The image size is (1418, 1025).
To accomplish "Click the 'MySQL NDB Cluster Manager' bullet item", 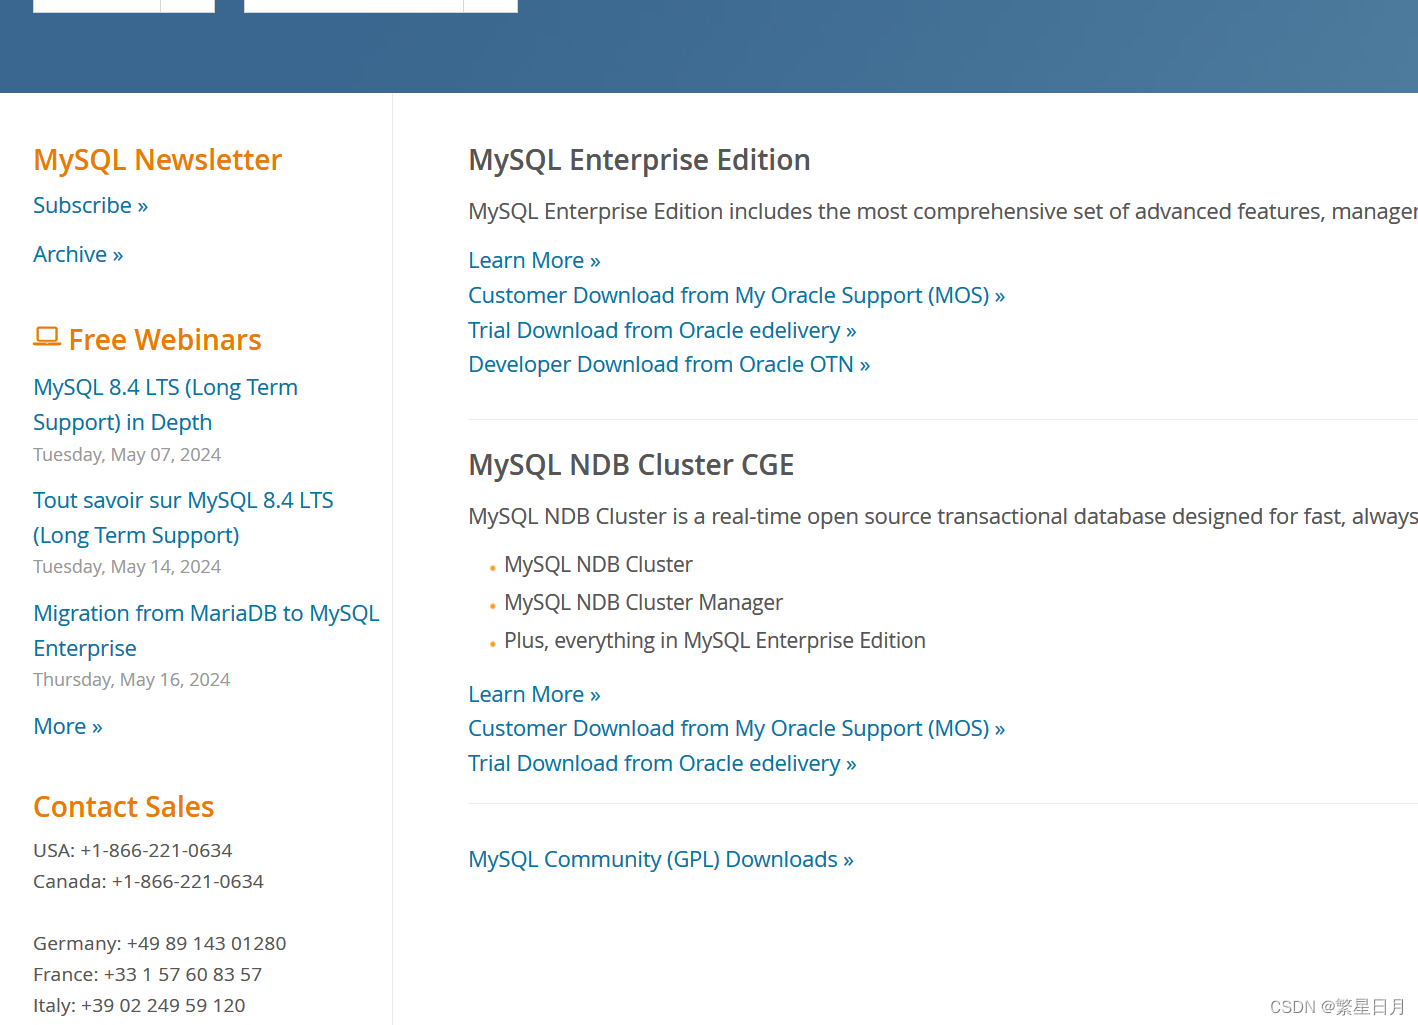I will (643, 602).
